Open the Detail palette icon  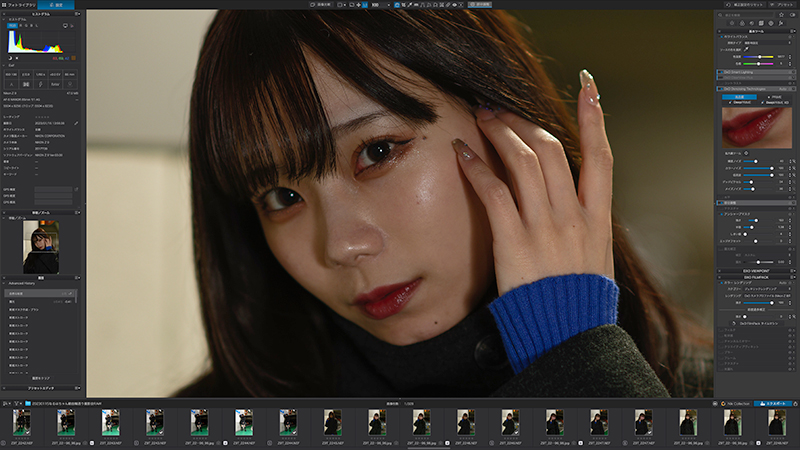(x=752, y=23)
